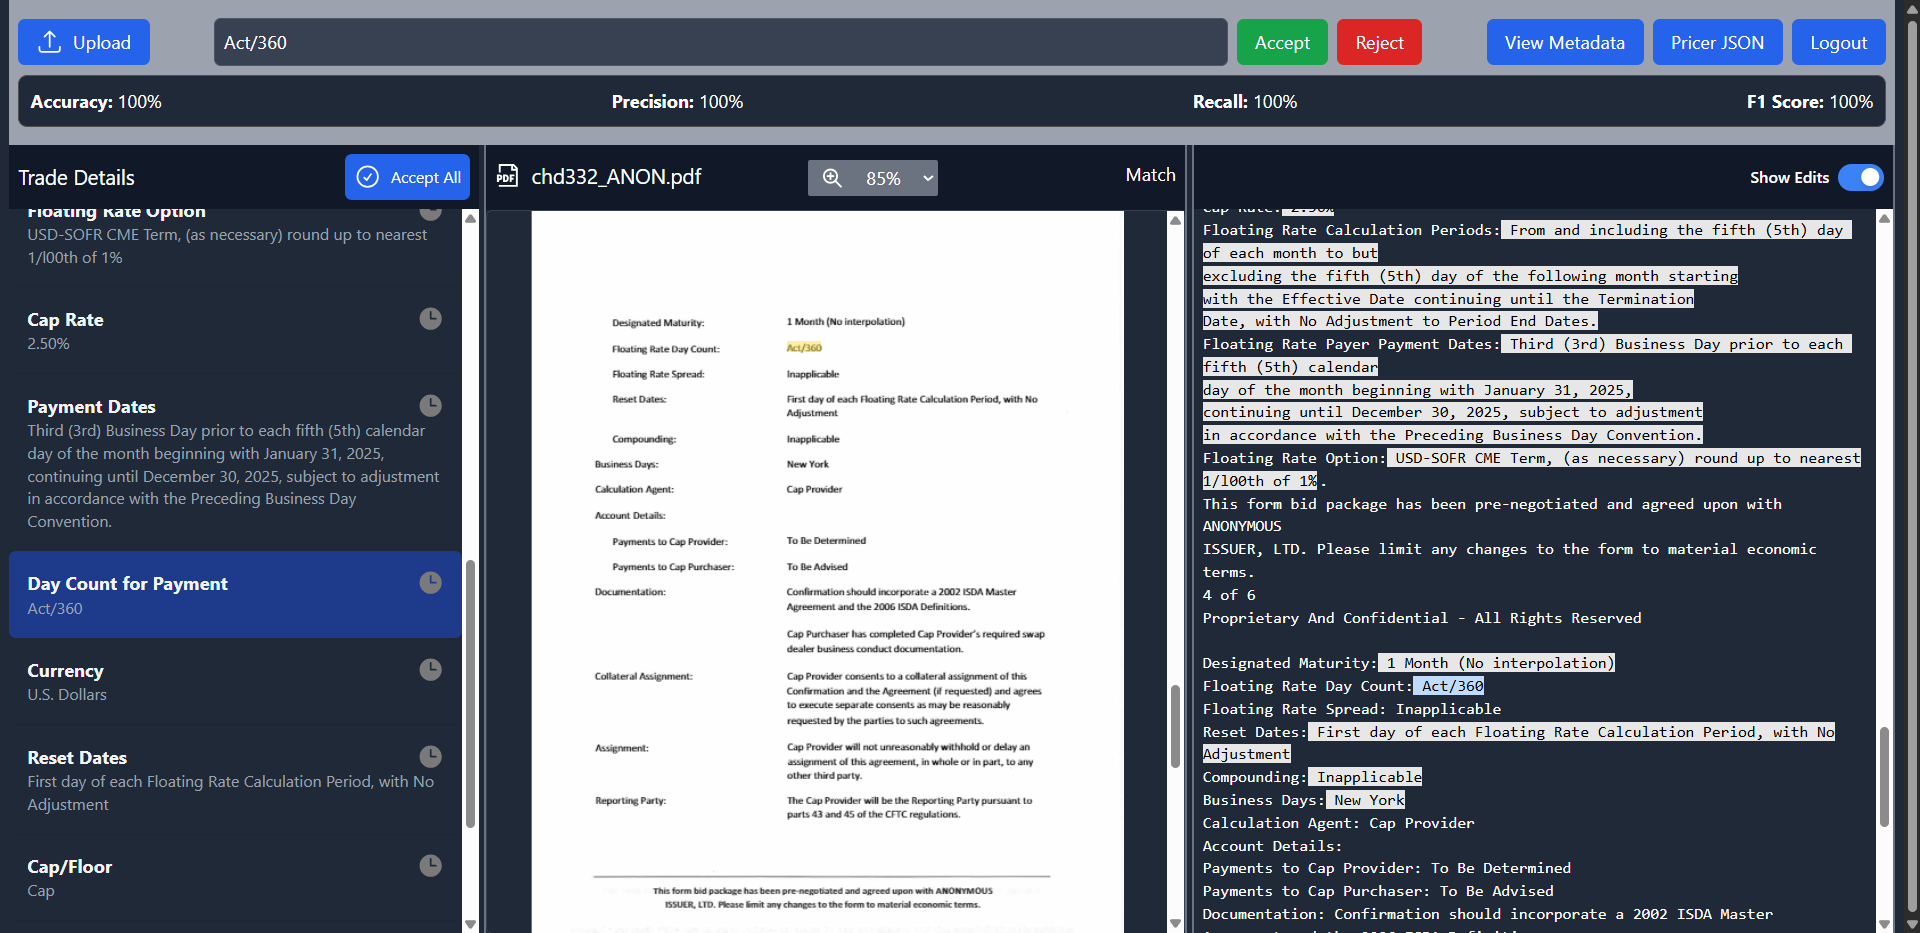1920x933 pixels.
Task: Focus the Act/360 input field
Action: point(720,42)
